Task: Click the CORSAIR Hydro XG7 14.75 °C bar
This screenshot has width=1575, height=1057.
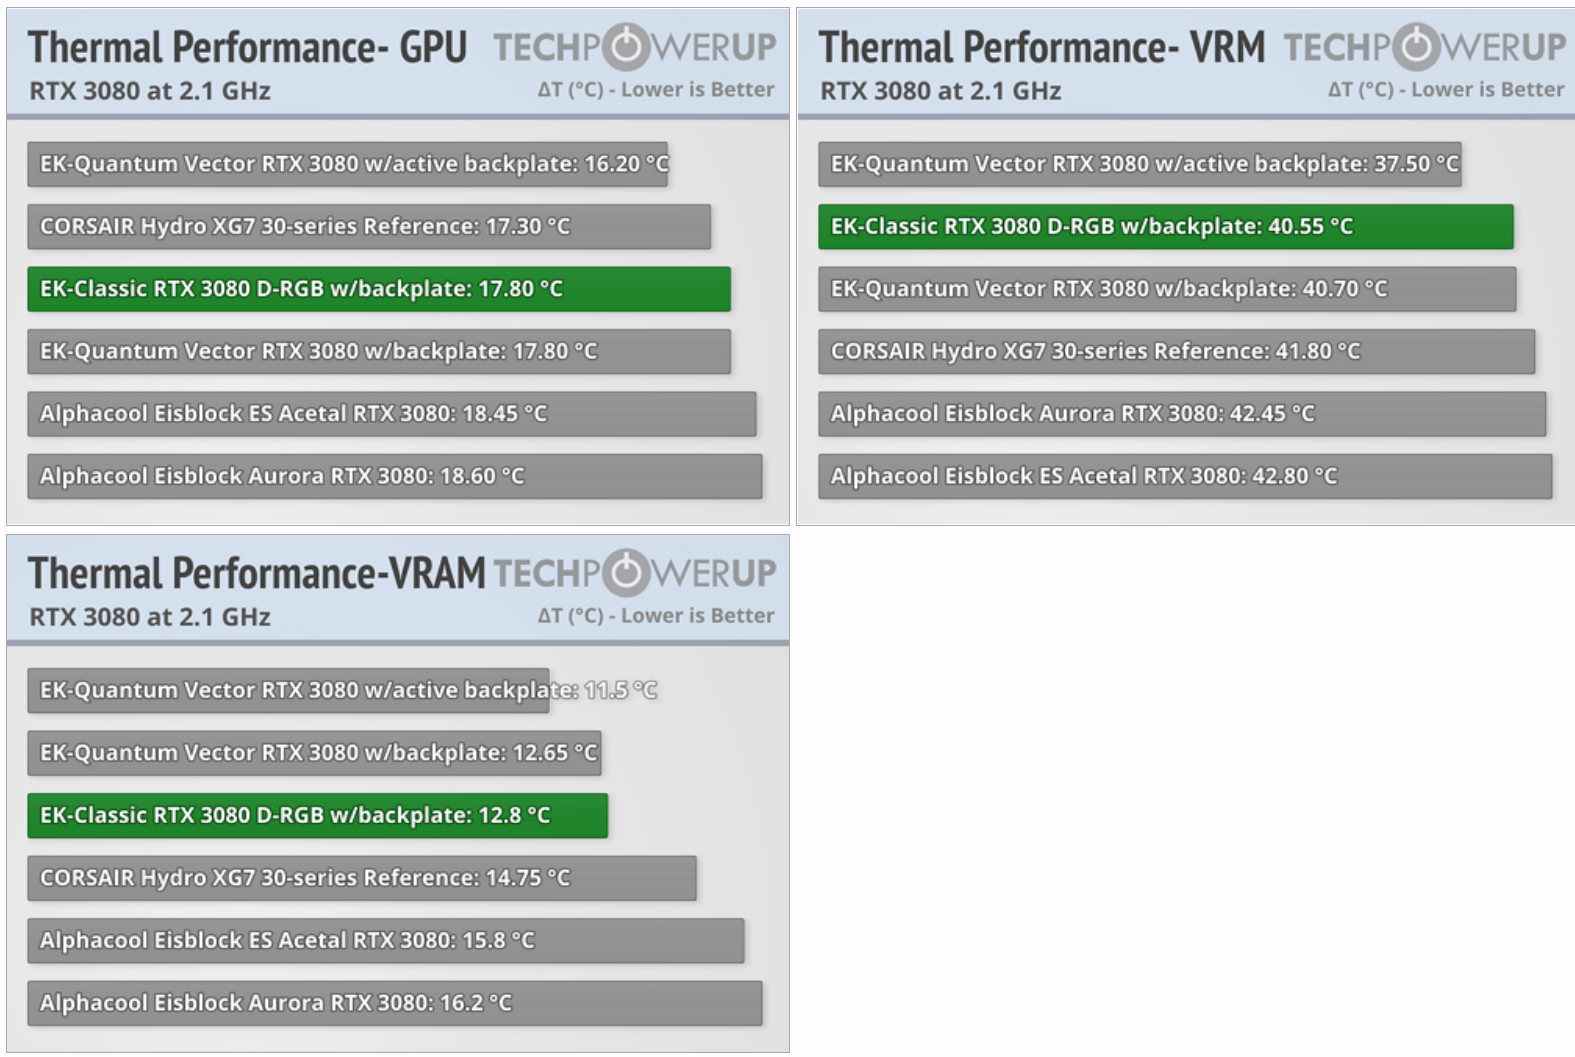Action: point(361,878)
